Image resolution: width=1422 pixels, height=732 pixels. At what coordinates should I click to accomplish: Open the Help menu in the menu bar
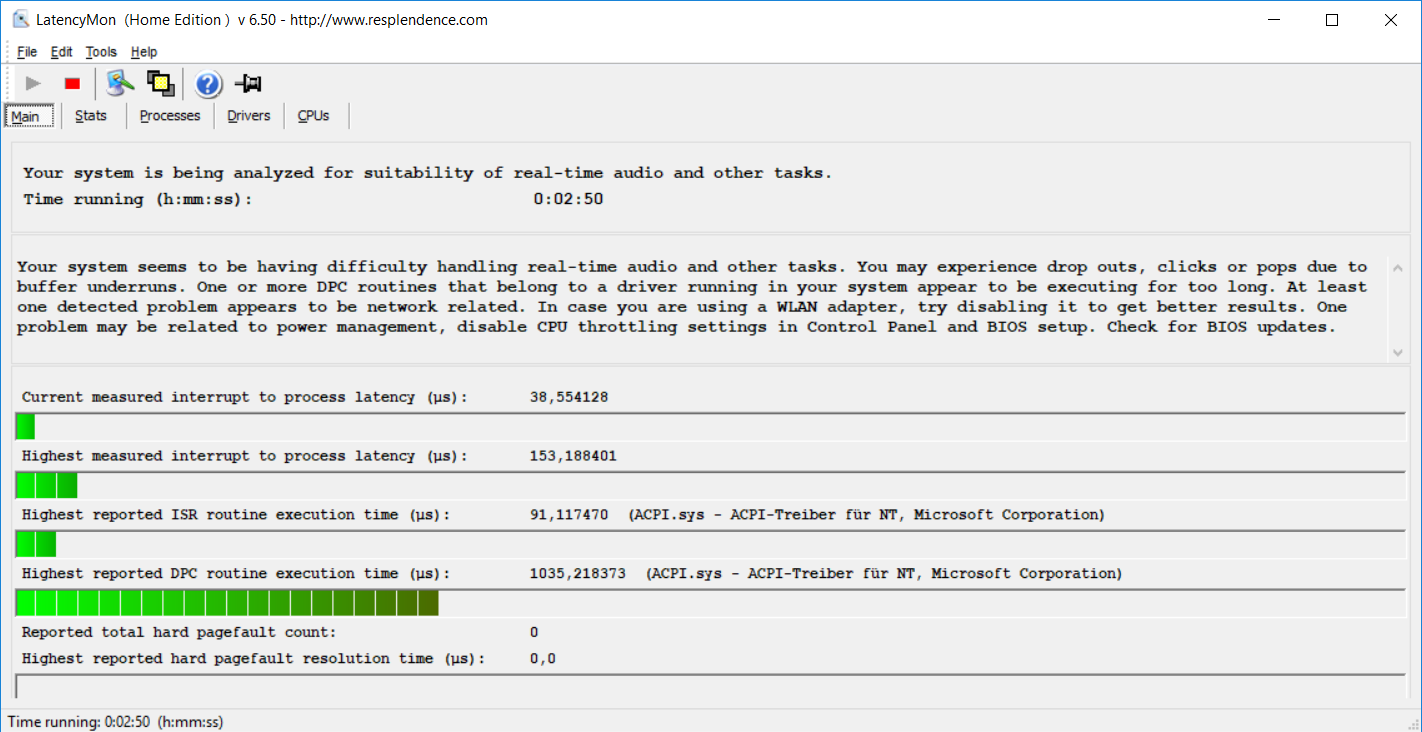point(144,52)
